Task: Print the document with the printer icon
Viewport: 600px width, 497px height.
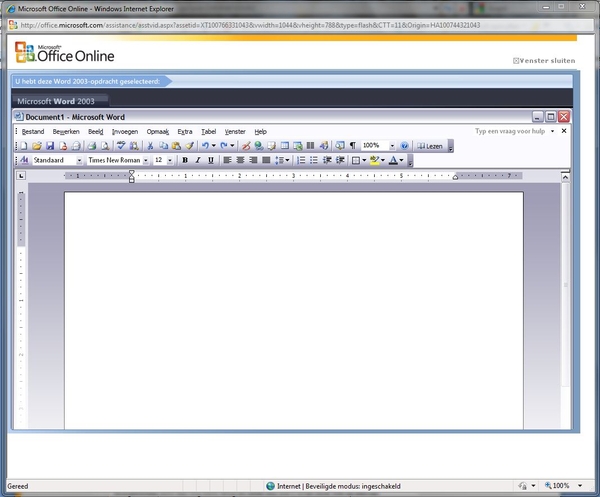Action: point(92,146)
